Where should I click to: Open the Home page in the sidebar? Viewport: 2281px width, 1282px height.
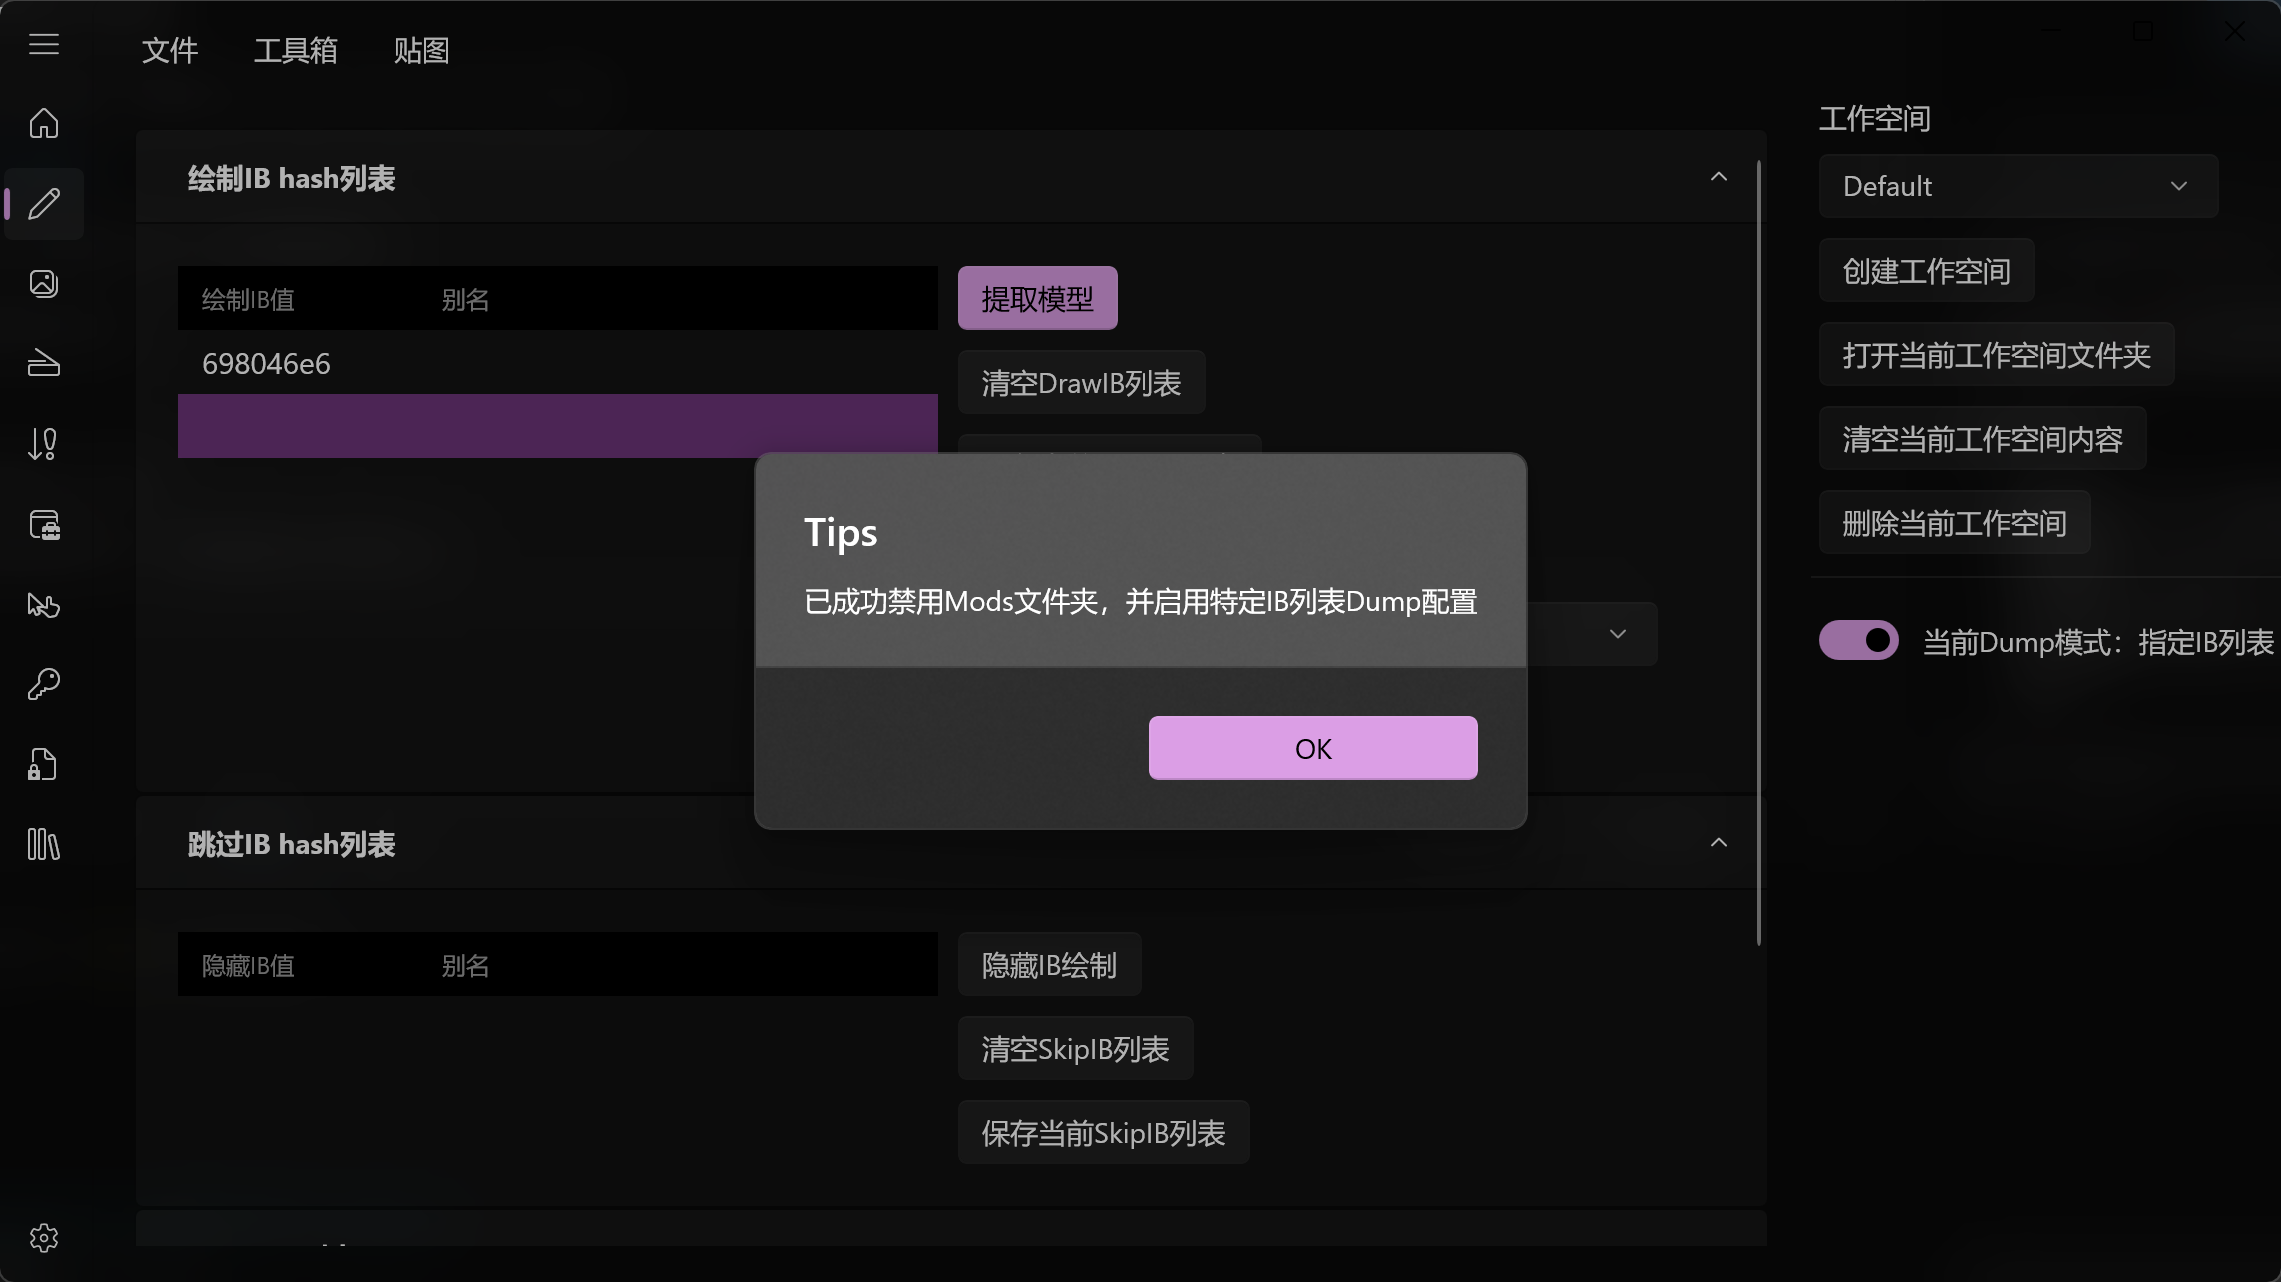click(x=43, y=122)
